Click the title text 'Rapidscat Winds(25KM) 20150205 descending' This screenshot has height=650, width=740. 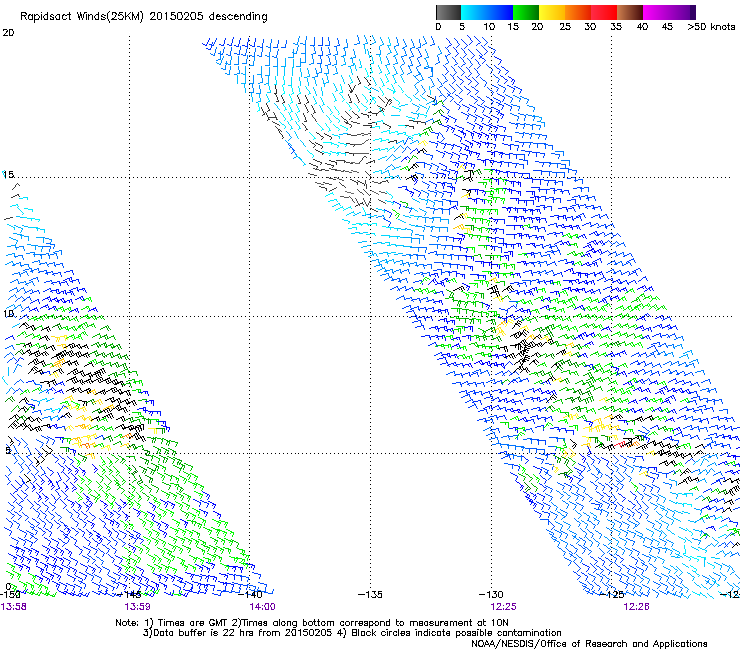(143, 17)
